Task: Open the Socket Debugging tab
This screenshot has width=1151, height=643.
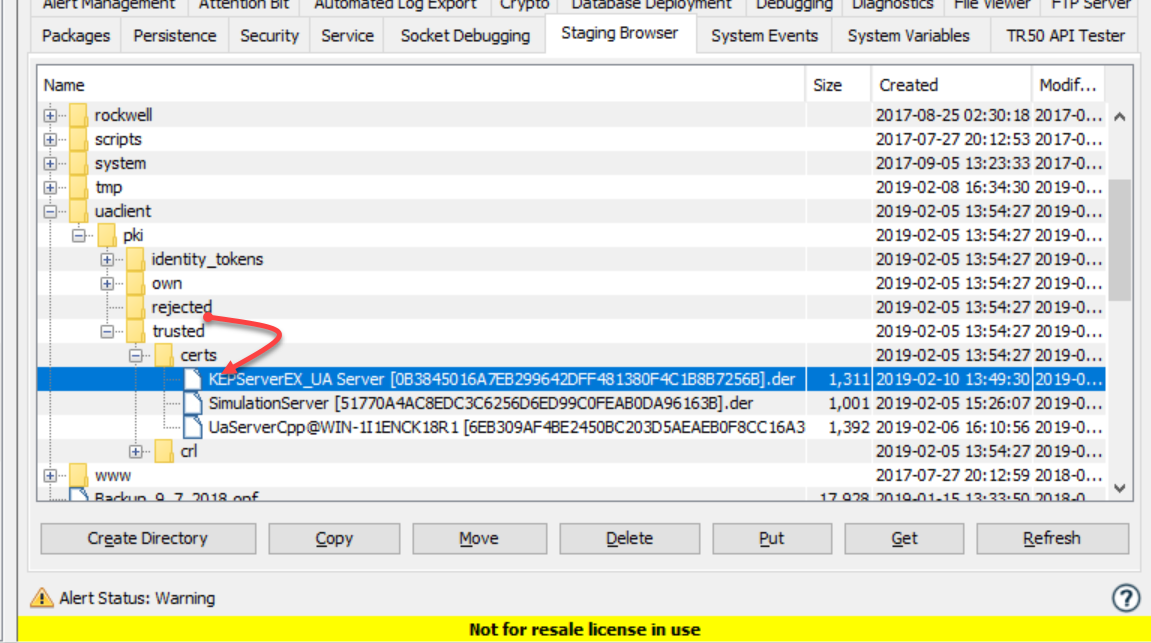Action: click(x=465, y=36)
